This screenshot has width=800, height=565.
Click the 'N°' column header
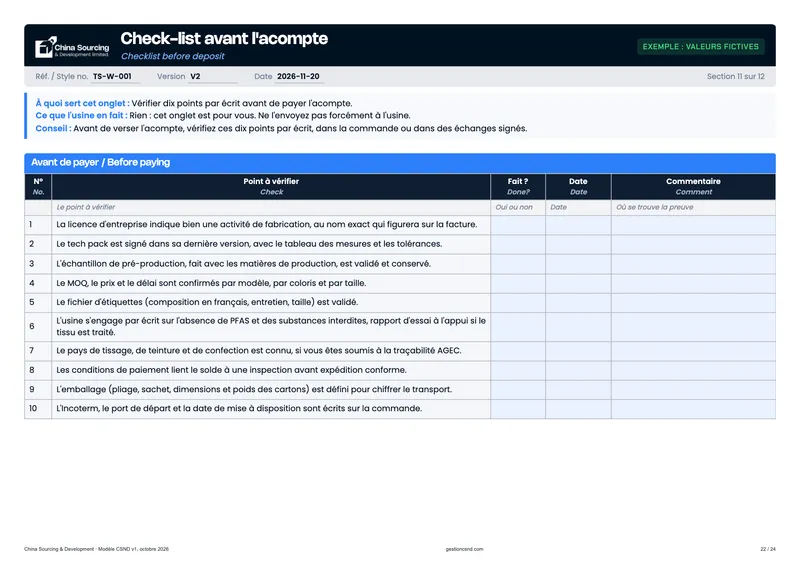(x=38, y=186)
